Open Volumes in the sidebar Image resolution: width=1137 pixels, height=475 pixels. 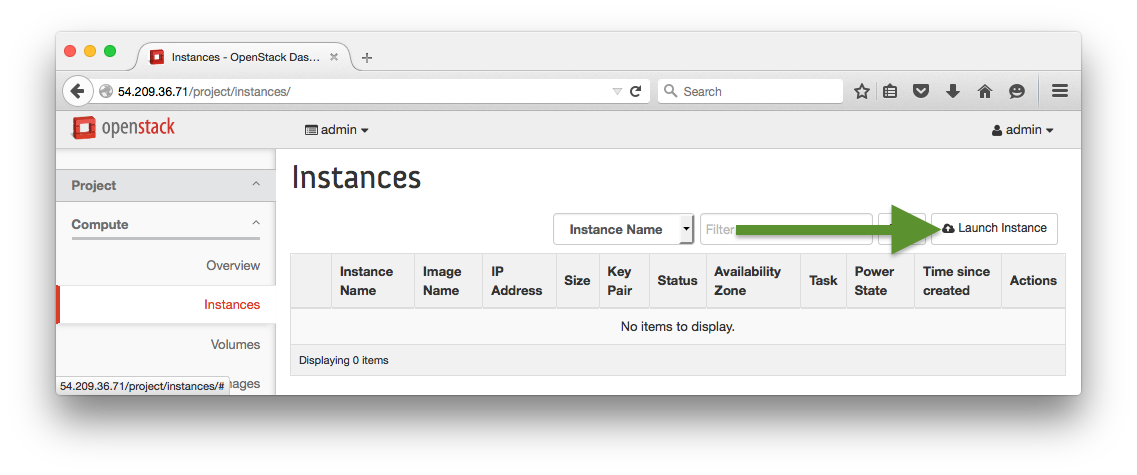pos(234,344)
